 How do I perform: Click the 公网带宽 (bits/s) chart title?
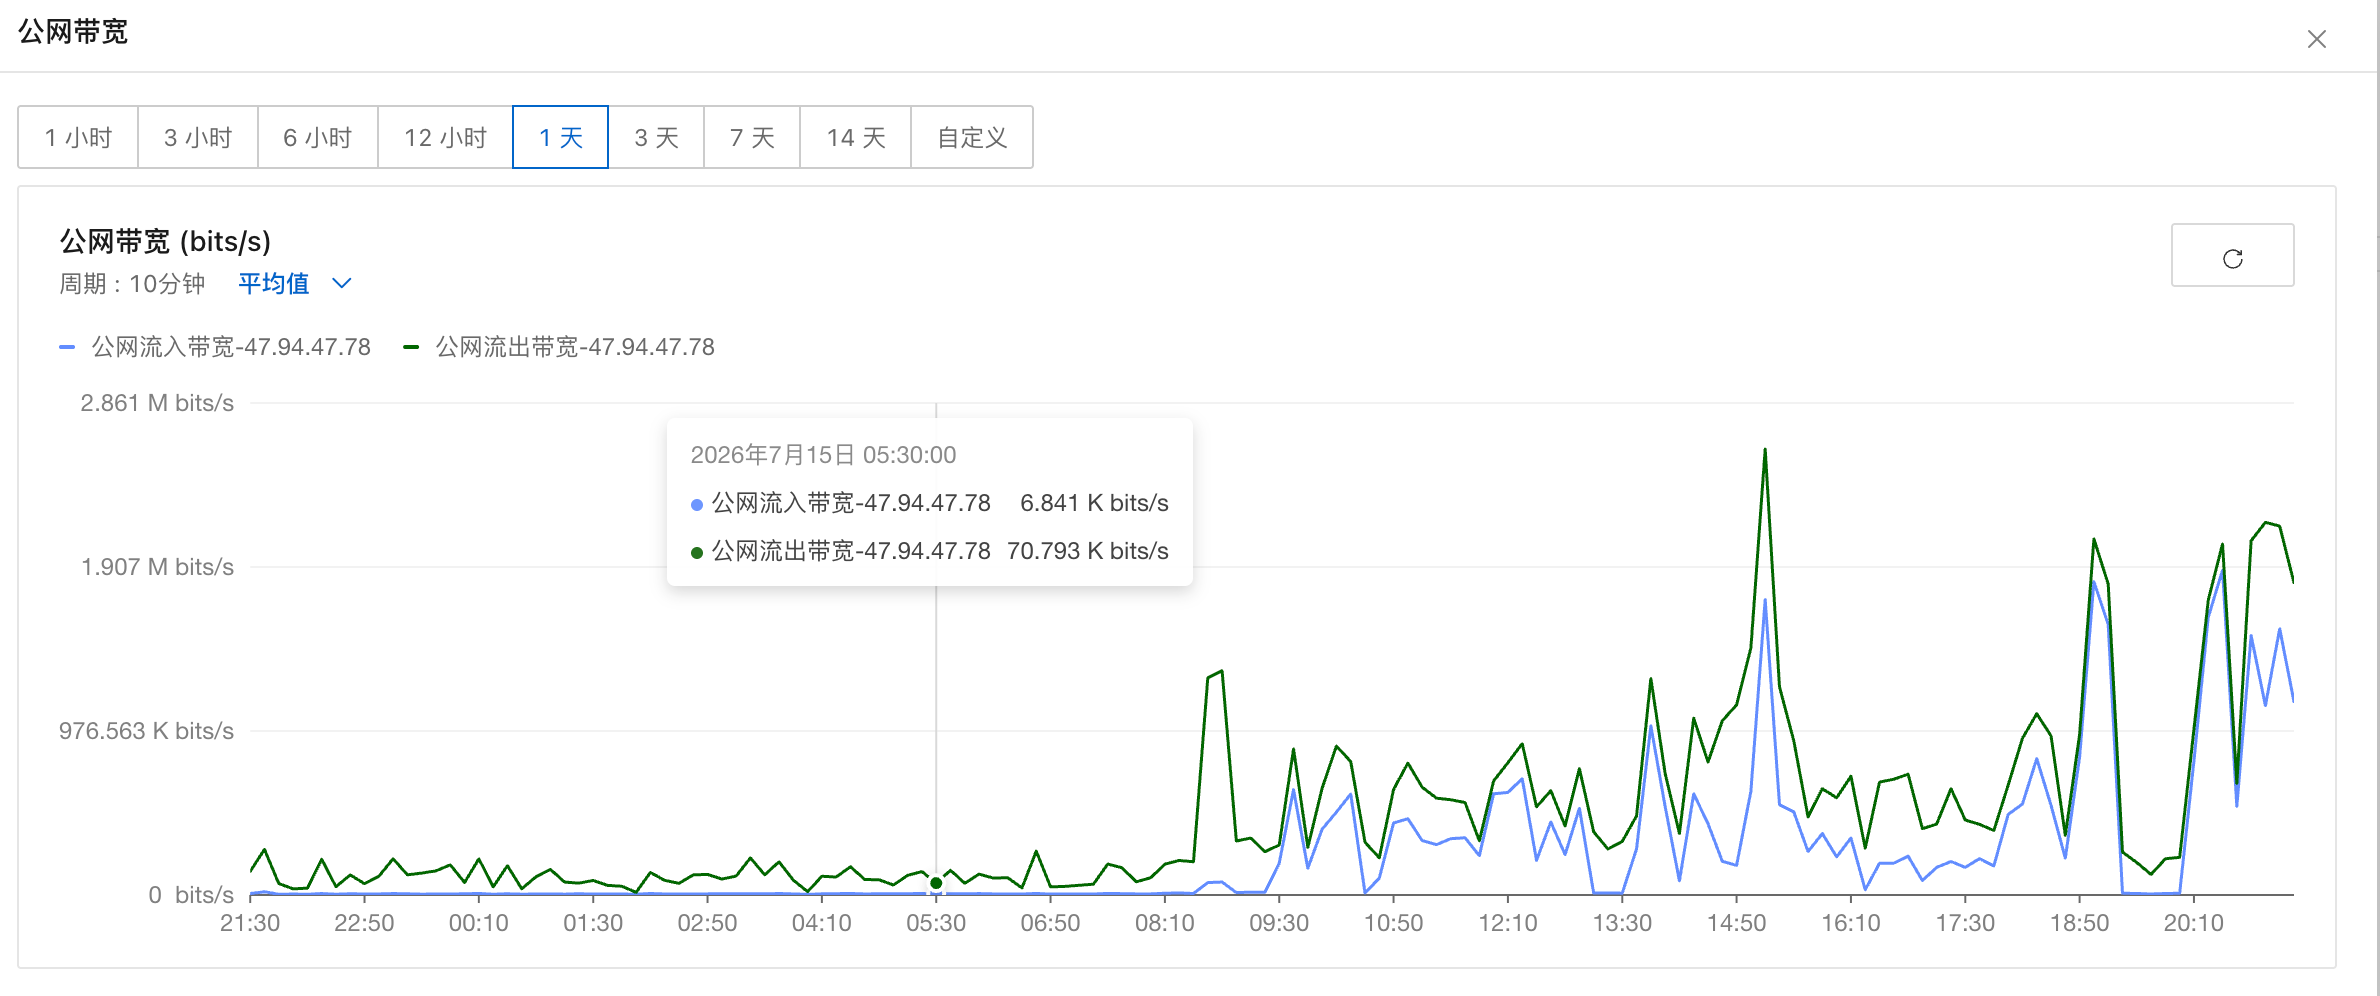pos(165,241)
